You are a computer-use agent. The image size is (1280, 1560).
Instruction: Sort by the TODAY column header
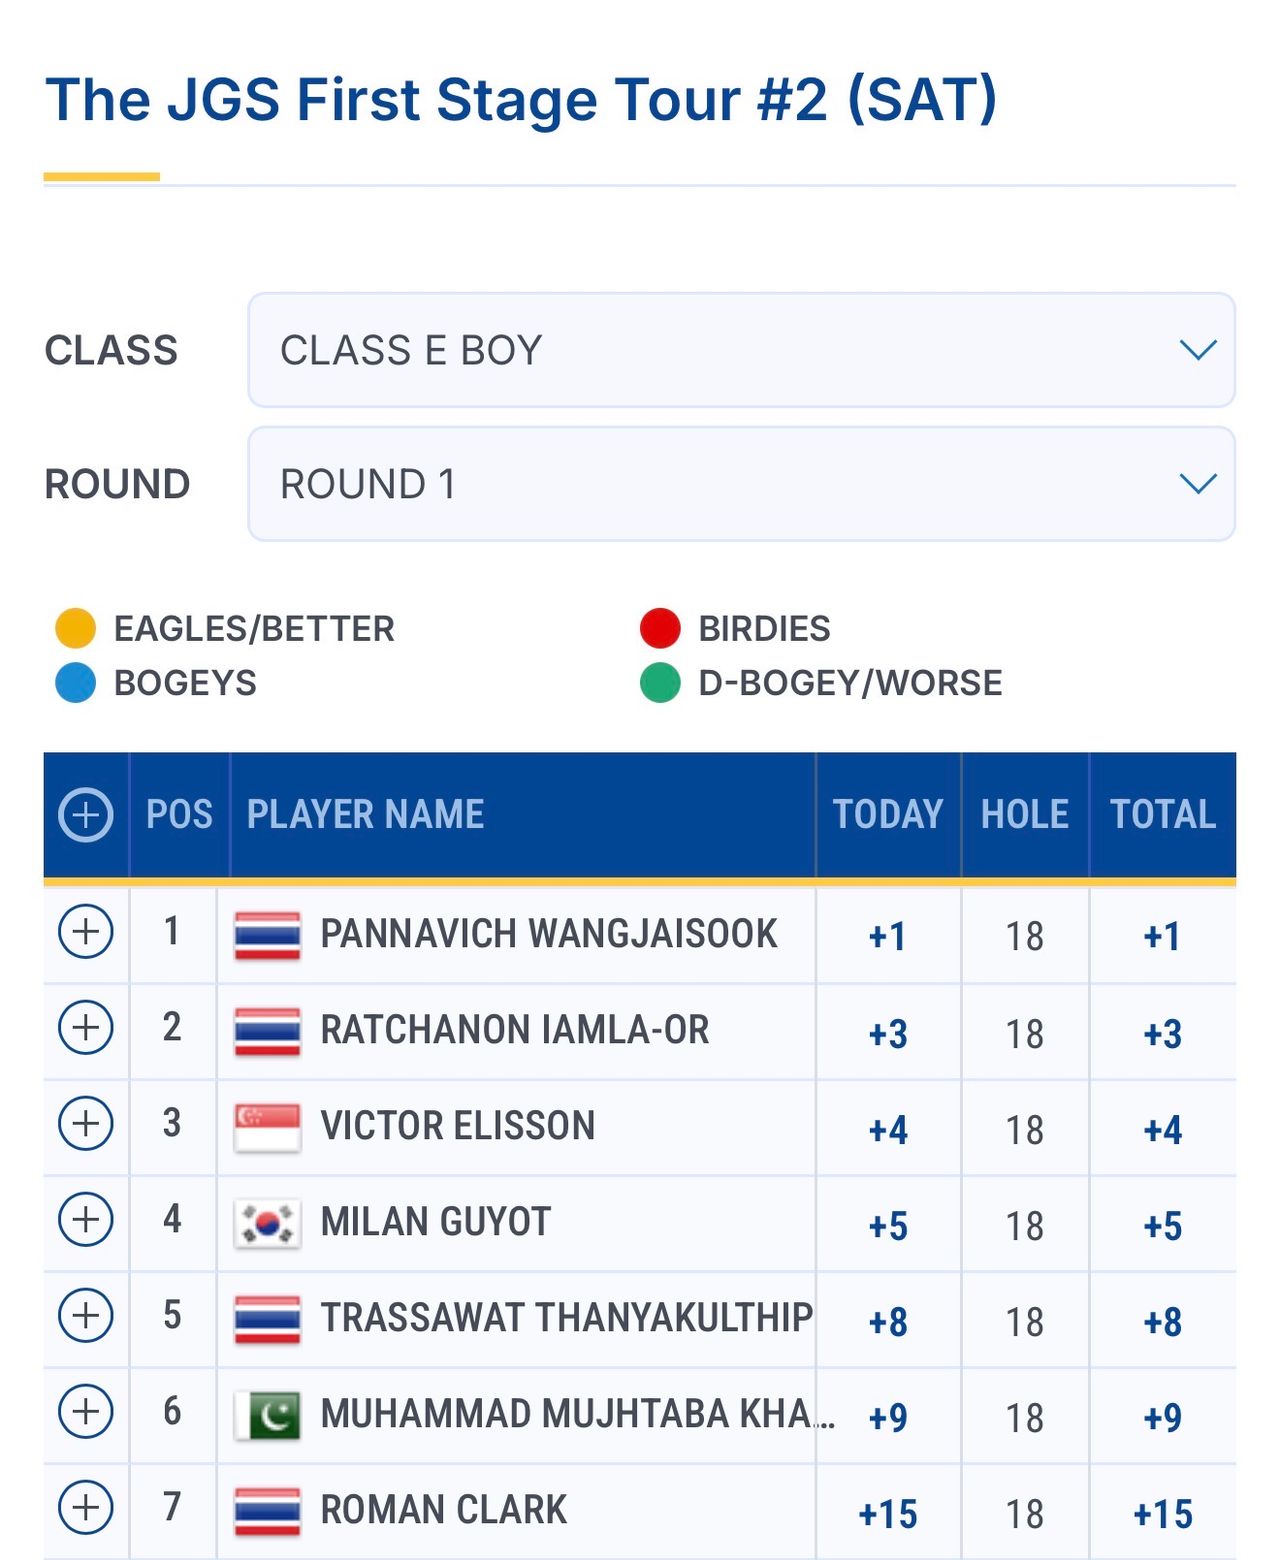point(887,814)
